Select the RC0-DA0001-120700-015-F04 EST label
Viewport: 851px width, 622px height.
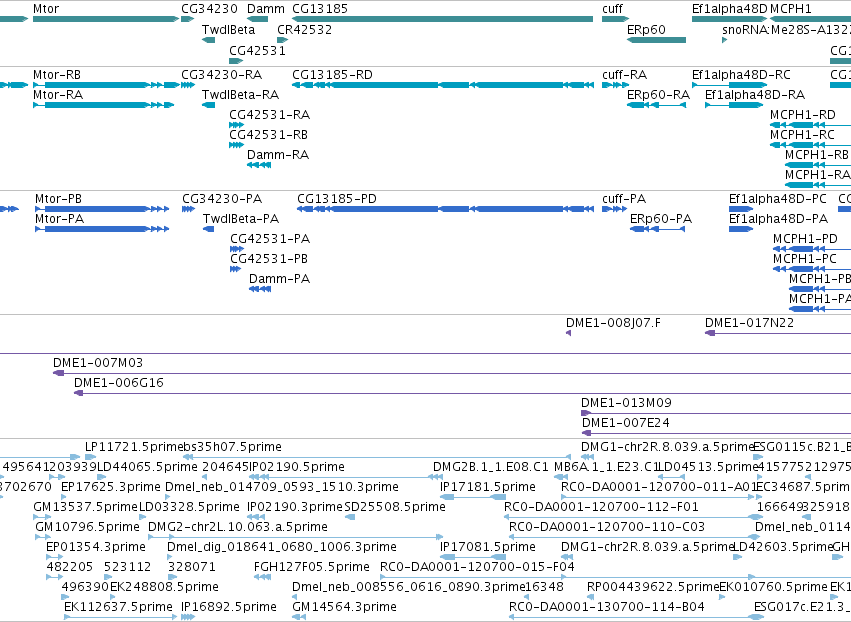pyautogui.click(x=477, y=567)
